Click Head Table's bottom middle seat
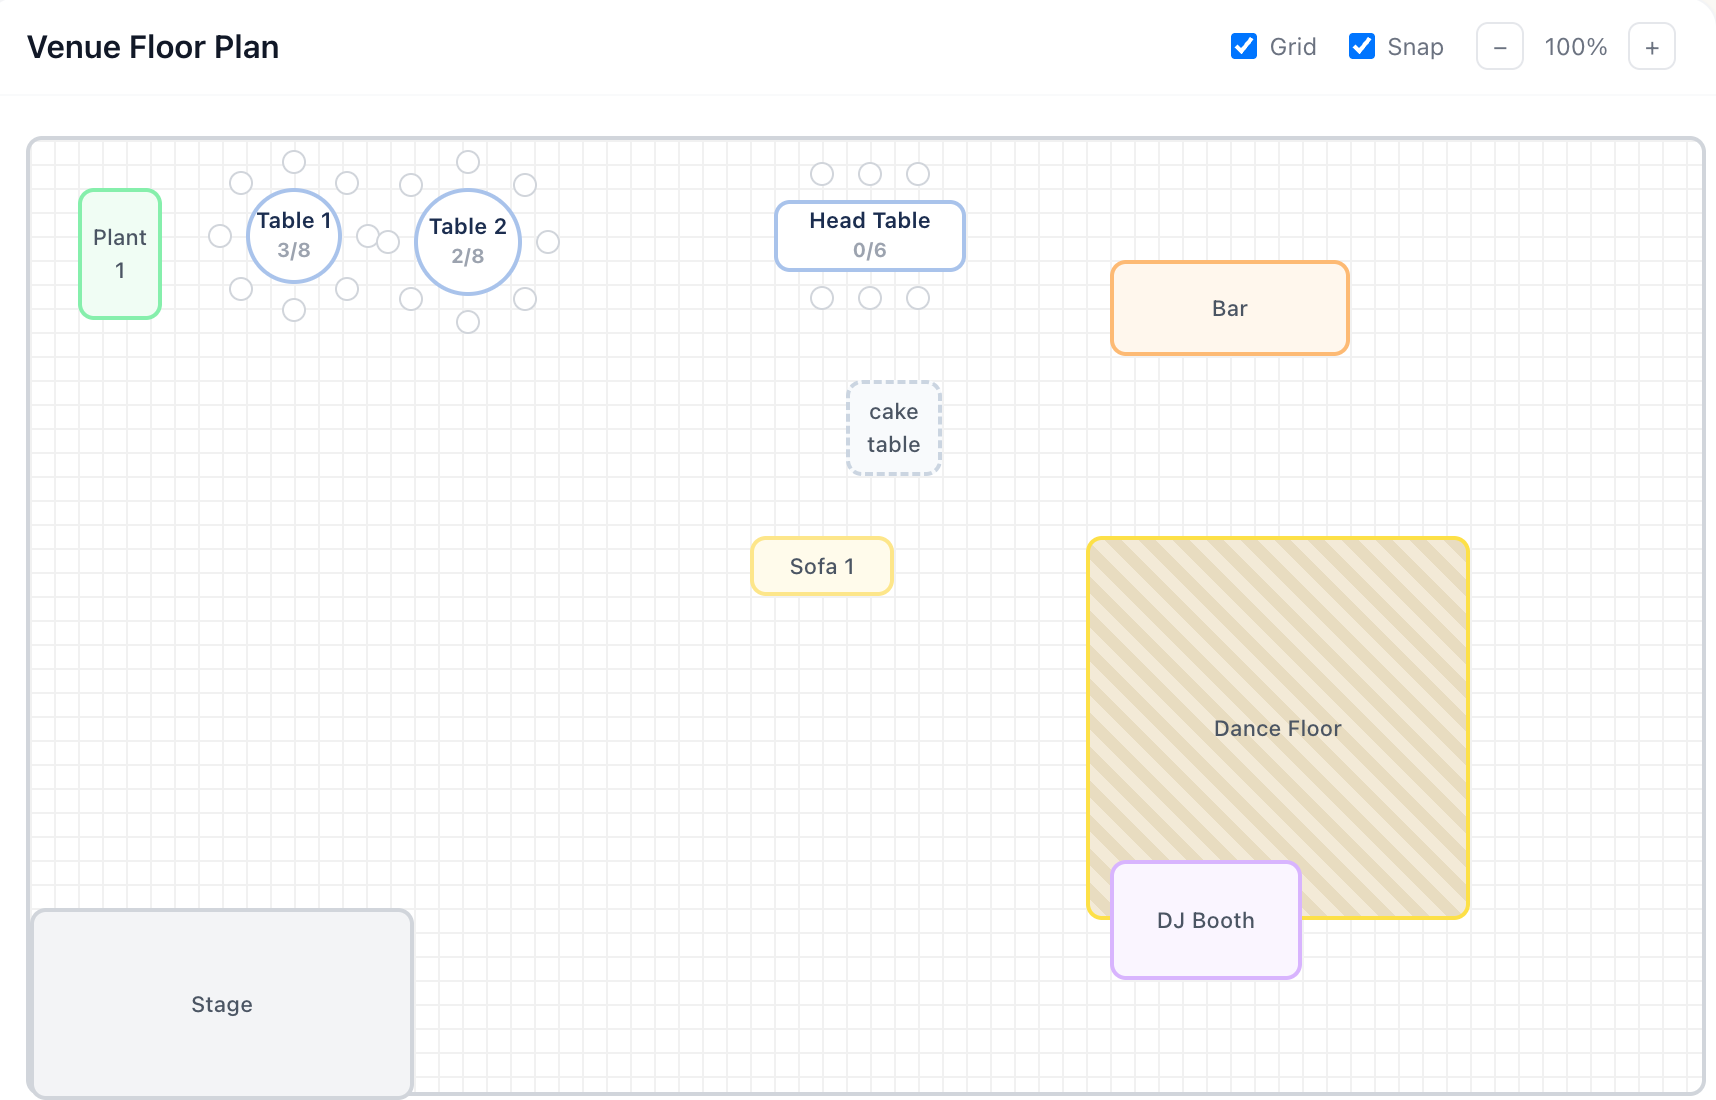Viewport: 1716px width, 1100px height. click(x=870, y=298)
